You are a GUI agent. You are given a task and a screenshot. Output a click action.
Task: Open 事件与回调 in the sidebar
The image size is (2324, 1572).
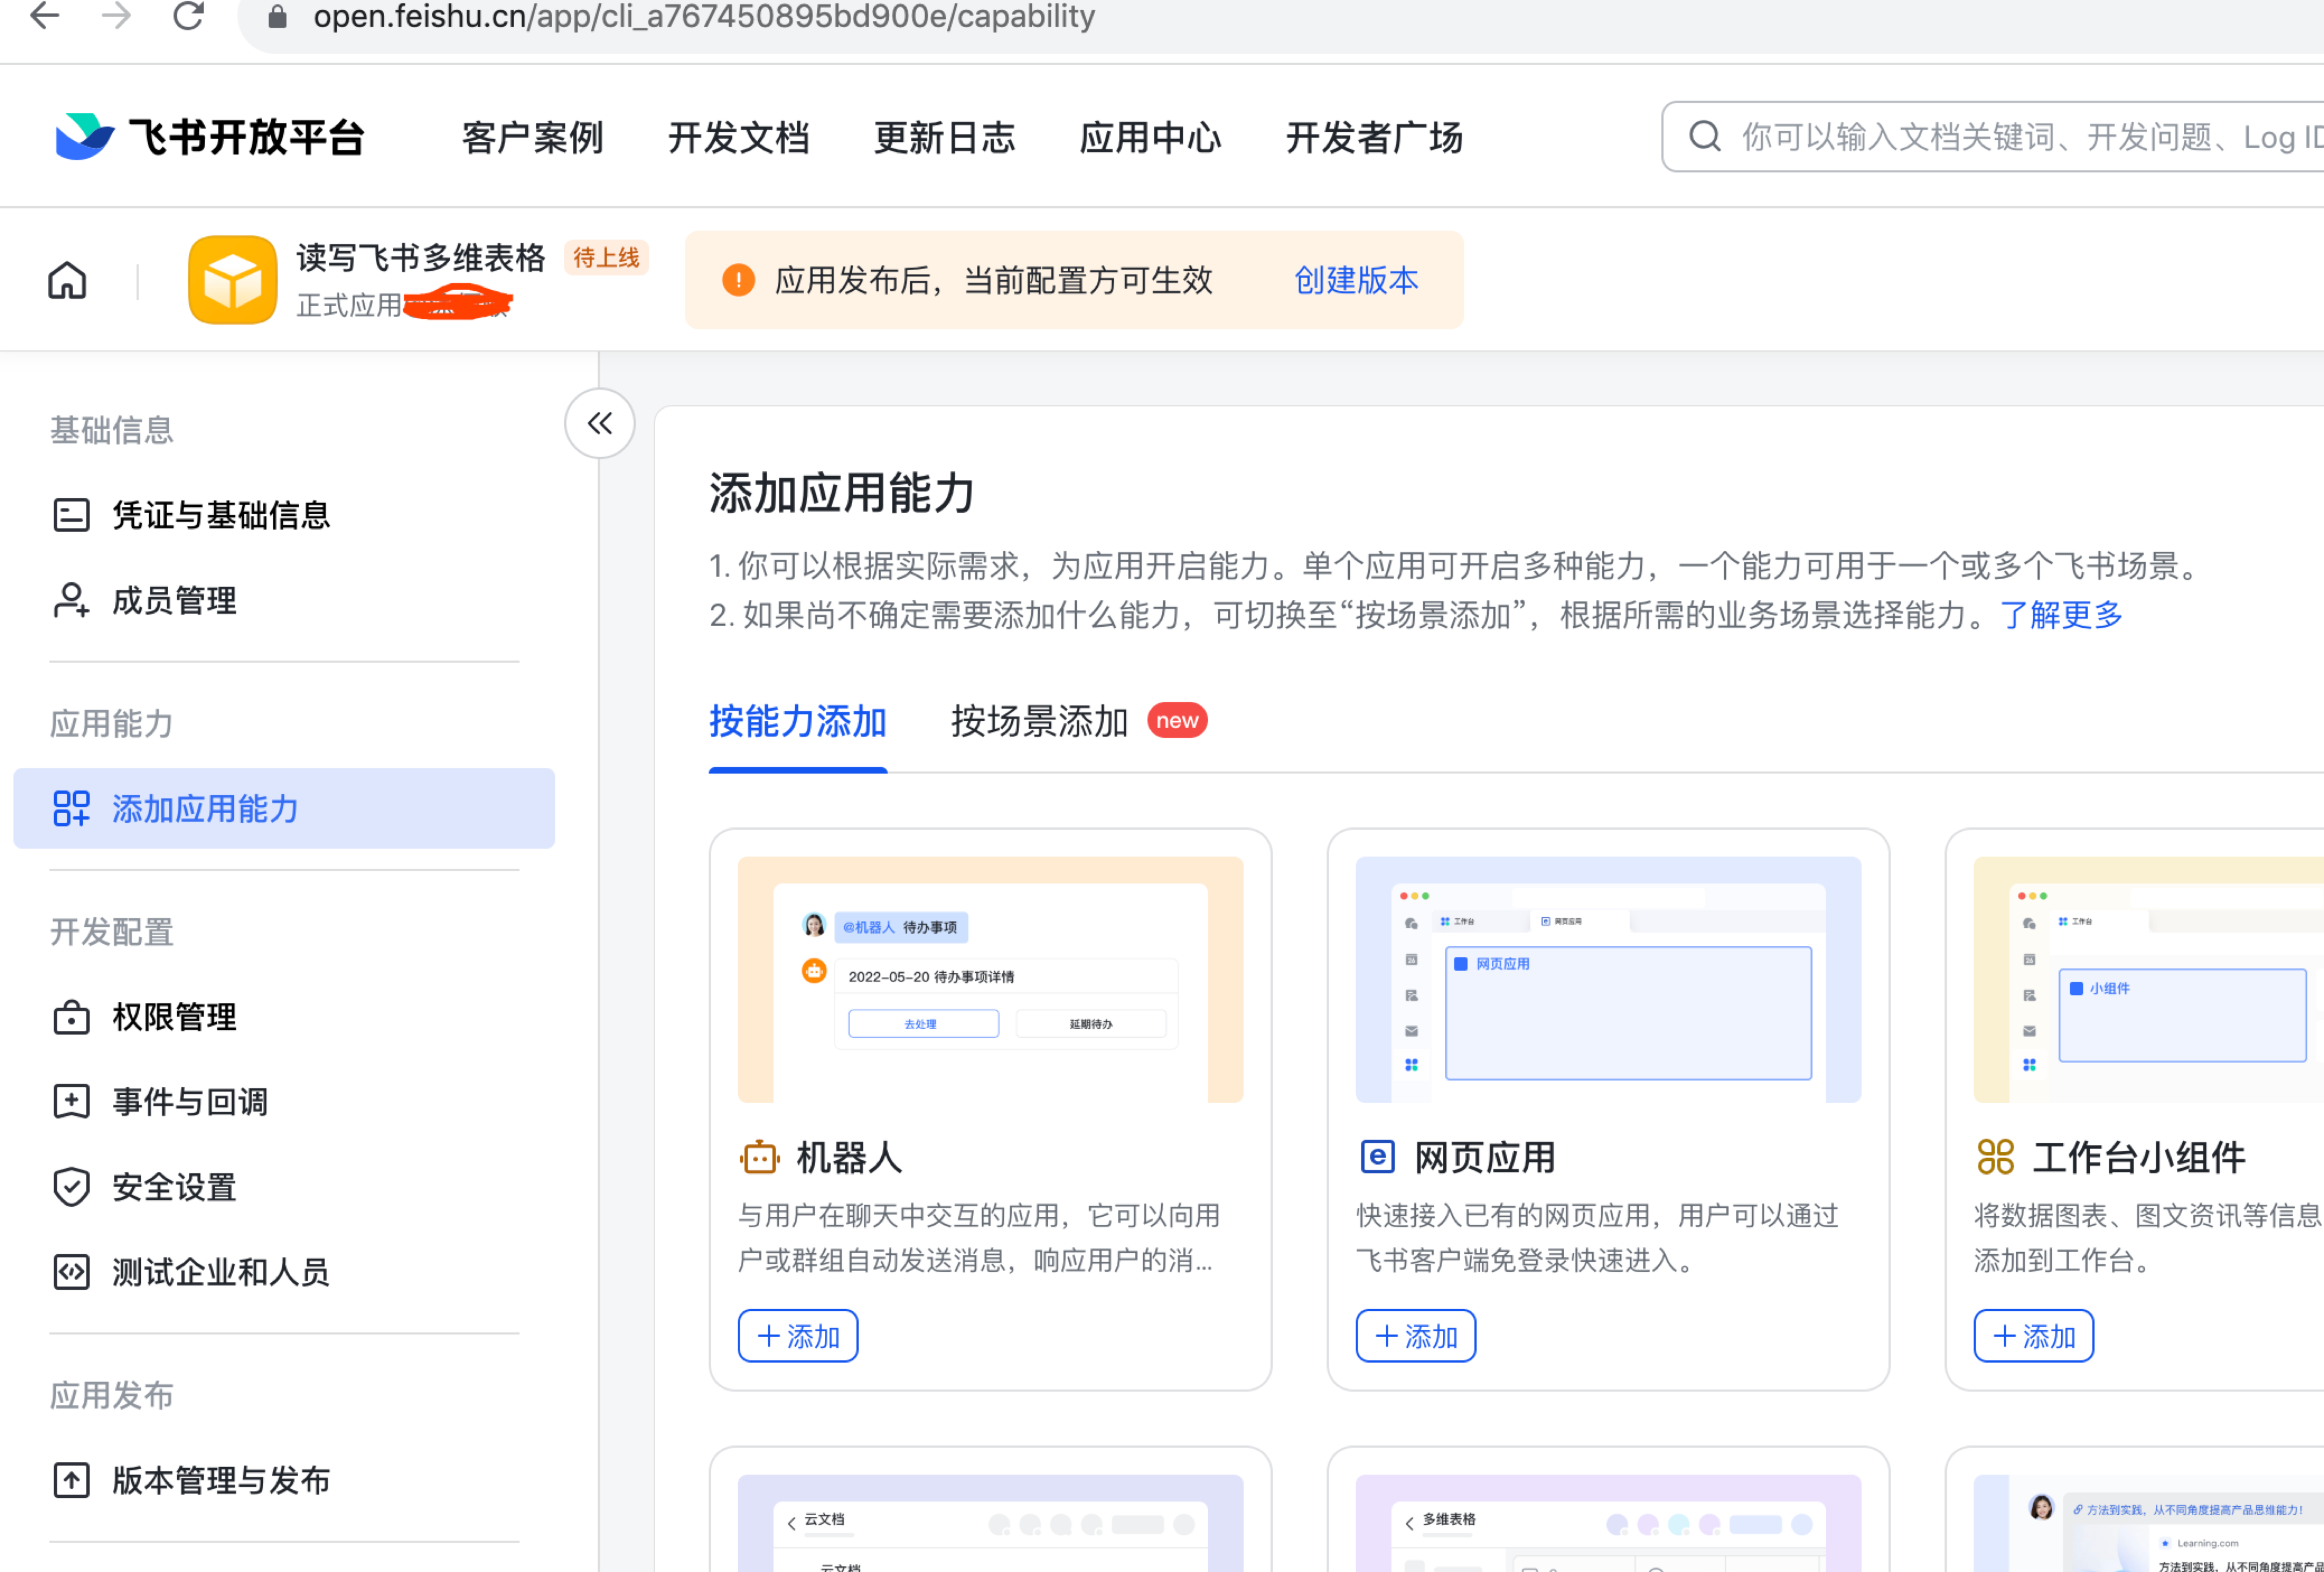190,1102
